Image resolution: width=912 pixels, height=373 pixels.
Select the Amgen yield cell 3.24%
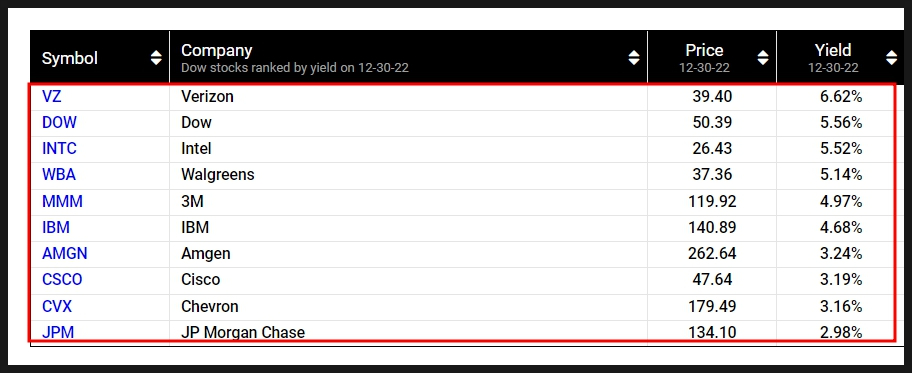click(x=835, y=254)
